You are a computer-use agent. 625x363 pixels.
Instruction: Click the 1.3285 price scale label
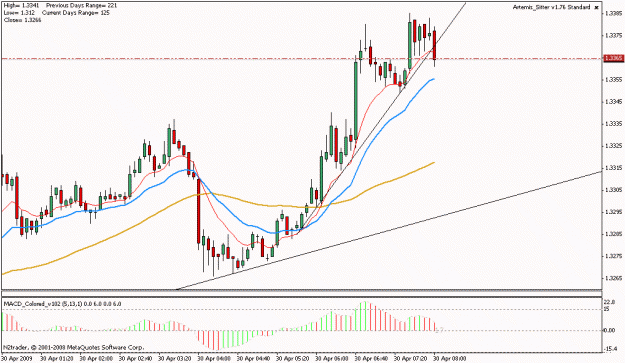613,234
